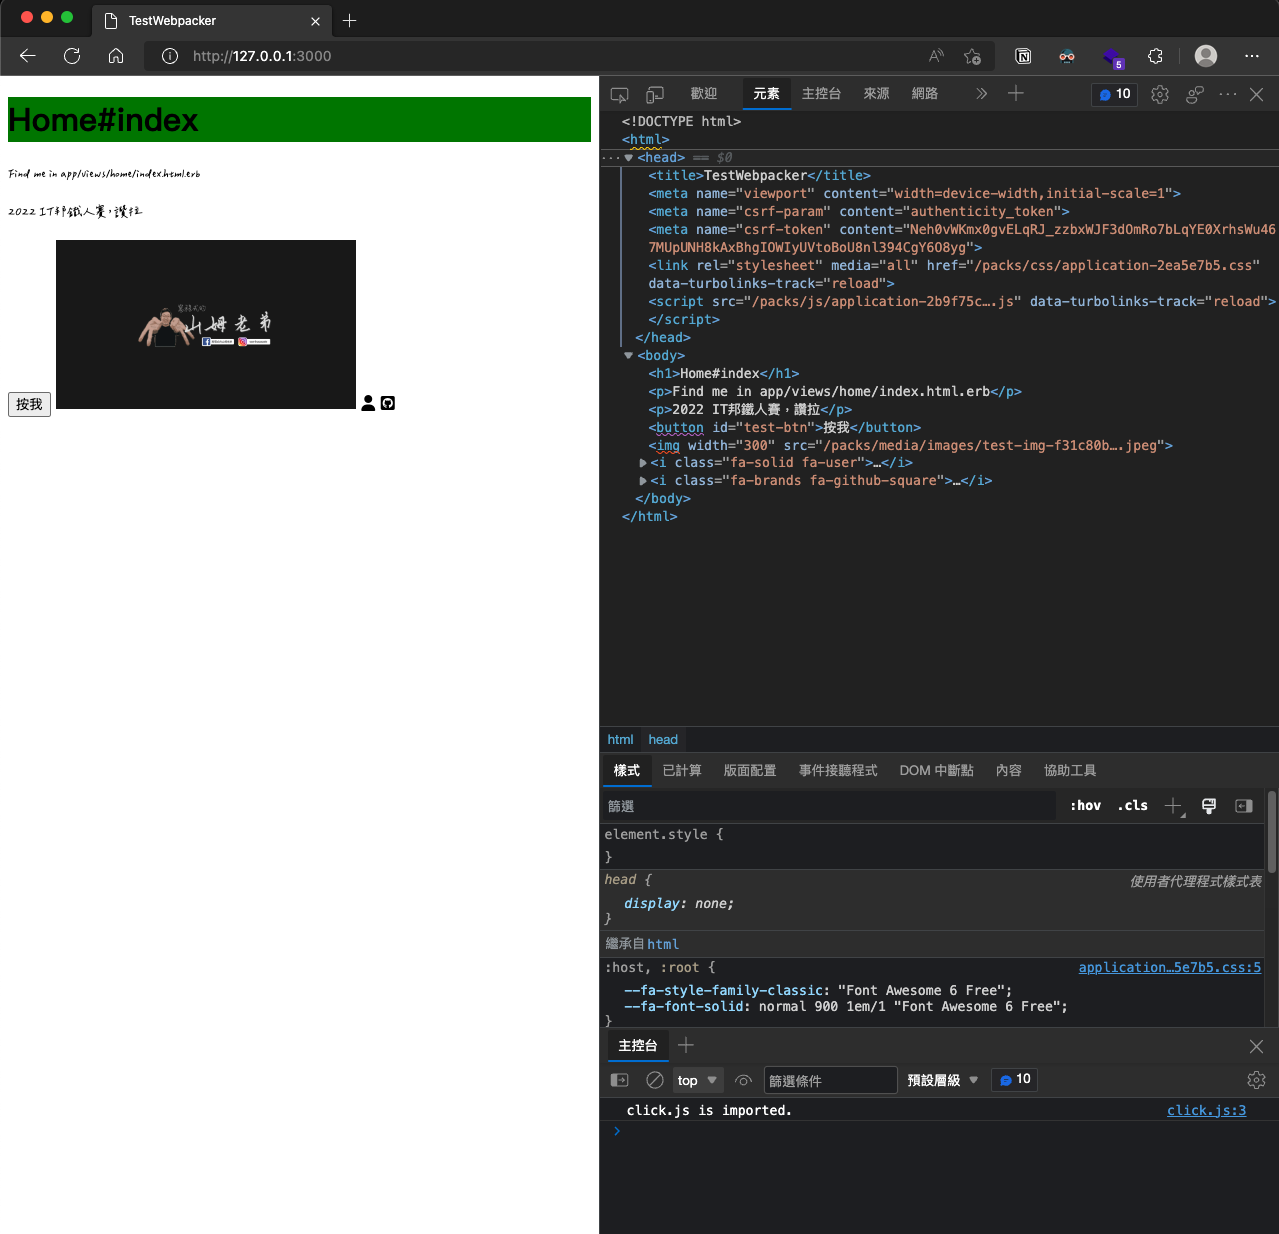This screenshot has width=1279, height=1234.
Task: Switch to 歡迎 tab
Action: 704,93
